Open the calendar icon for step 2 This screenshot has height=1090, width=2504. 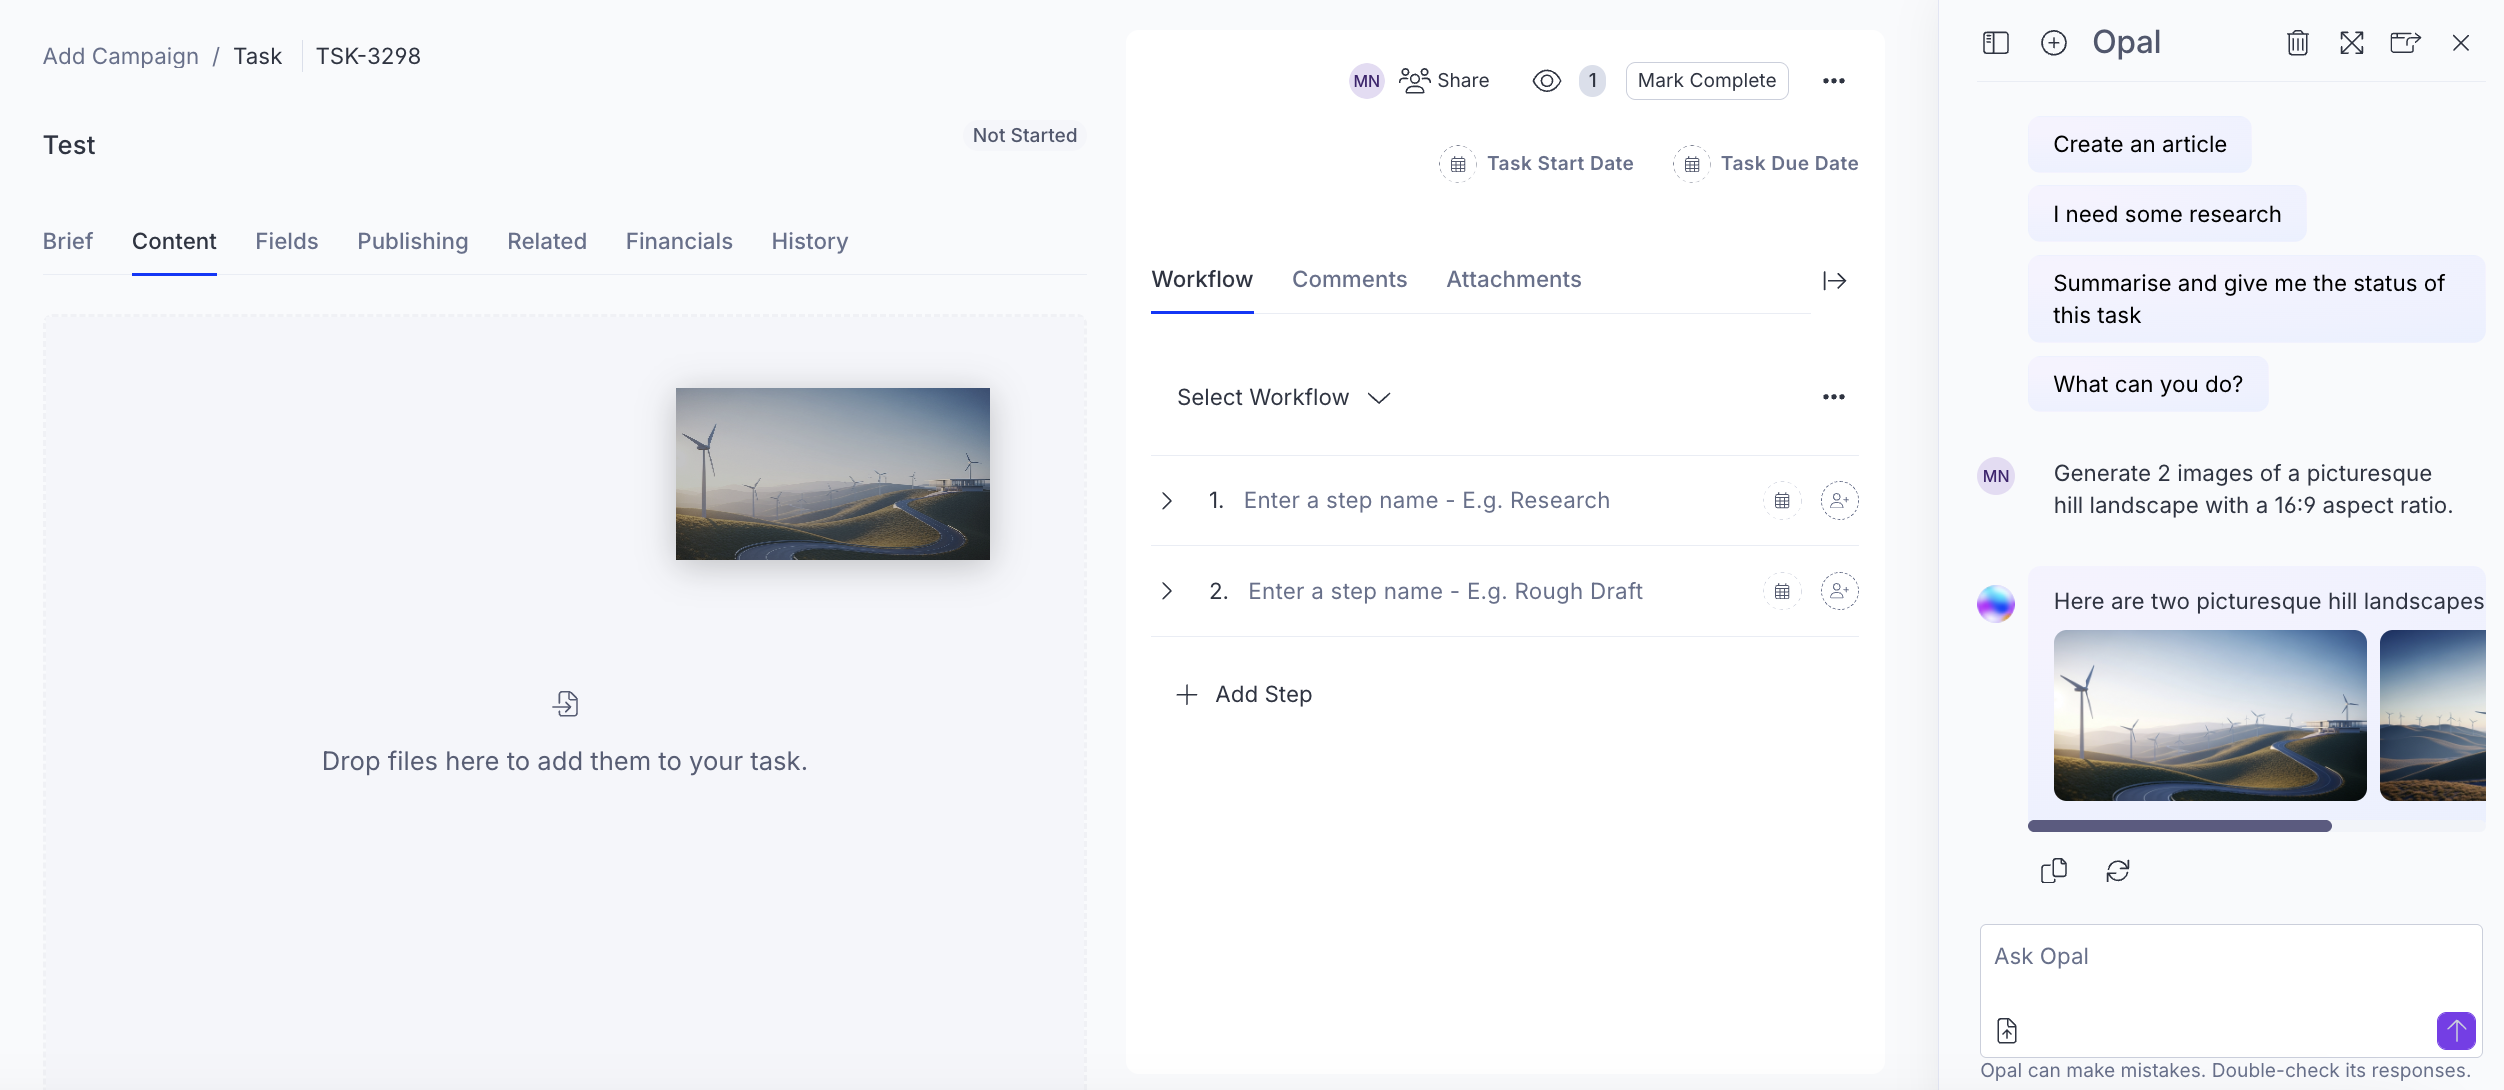point(1781,592)
